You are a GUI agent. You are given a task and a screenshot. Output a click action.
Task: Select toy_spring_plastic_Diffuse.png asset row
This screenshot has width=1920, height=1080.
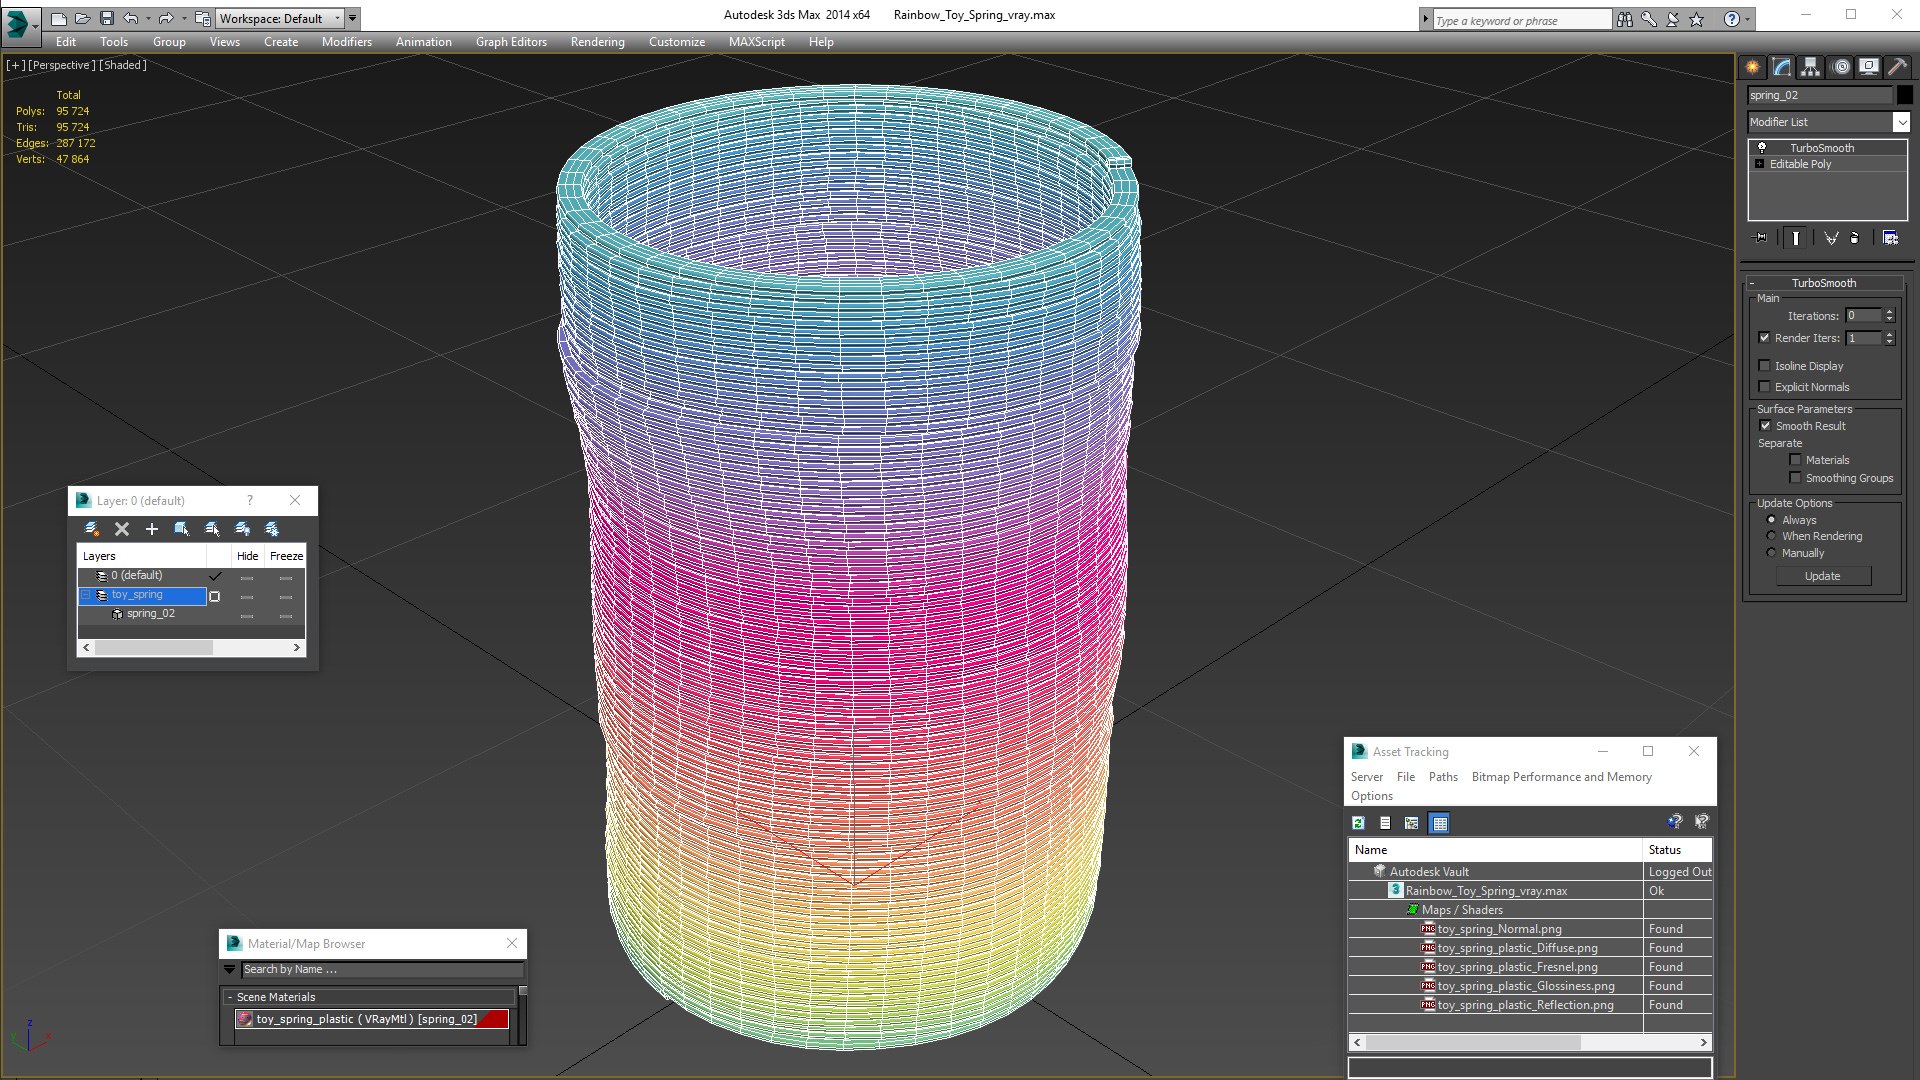click(x=1530, y=948)
